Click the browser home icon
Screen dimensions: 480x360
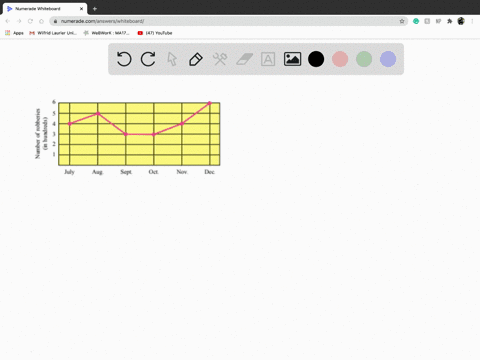click(x=41, y=21)
